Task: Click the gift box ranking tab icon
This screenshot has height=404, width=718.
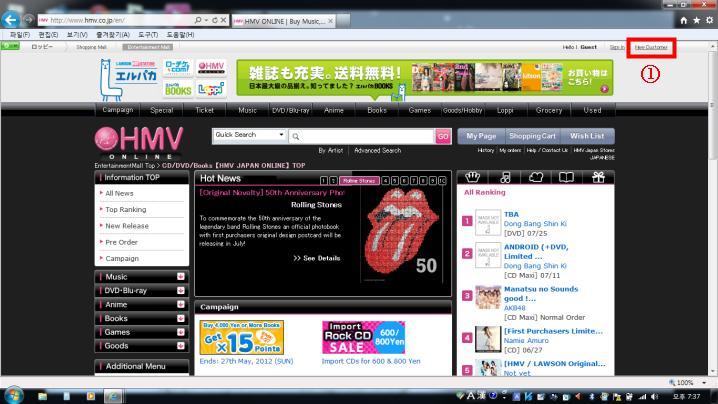Action: (x=597, y=177)
